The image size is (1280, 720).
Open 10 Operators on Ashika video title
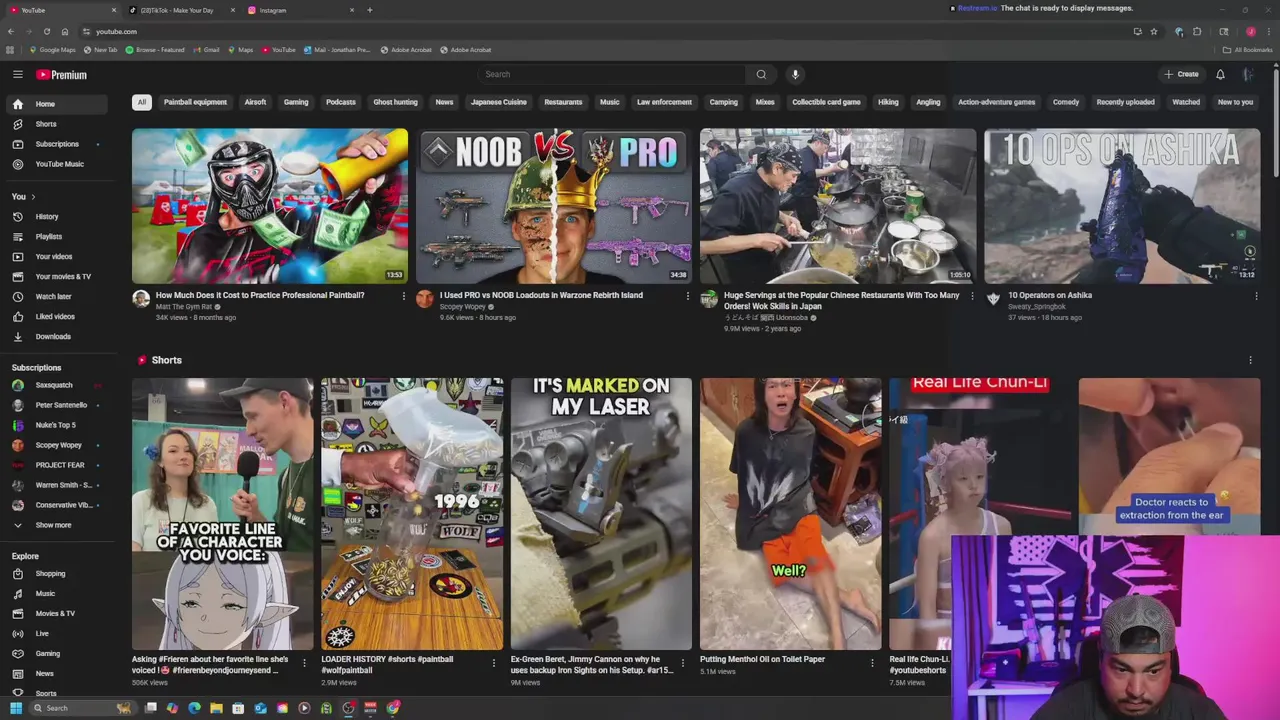pyautogui.click(x=1050, y=295)
